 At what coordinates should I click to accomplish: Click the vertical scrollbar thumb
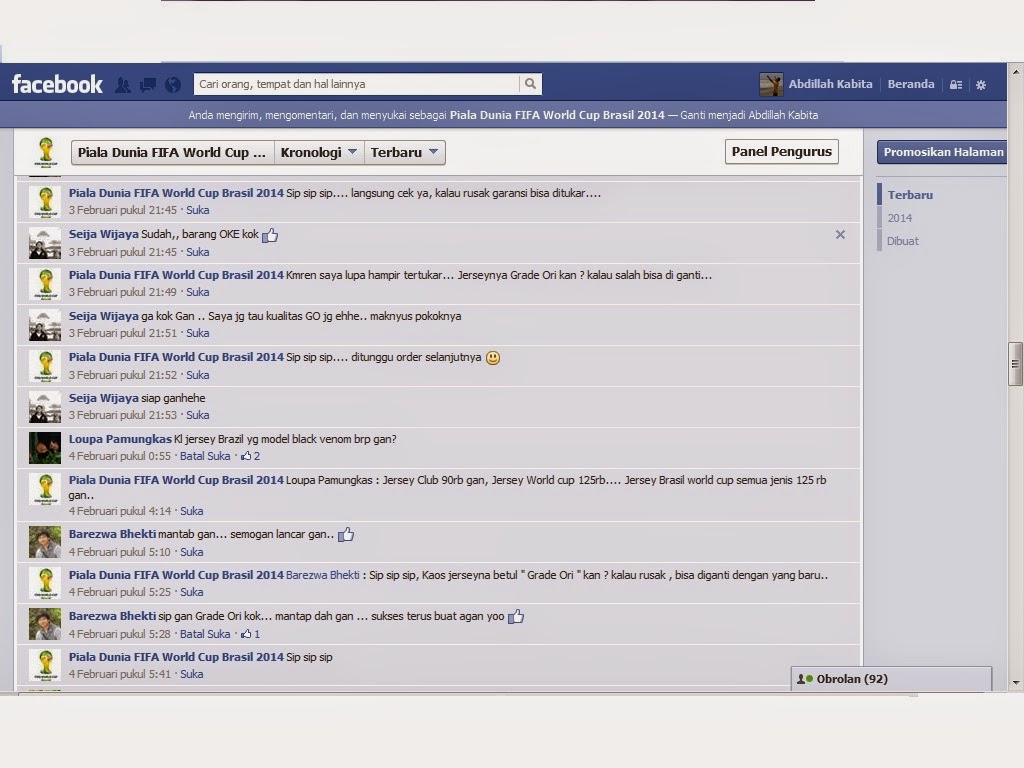pos(1016,364)
